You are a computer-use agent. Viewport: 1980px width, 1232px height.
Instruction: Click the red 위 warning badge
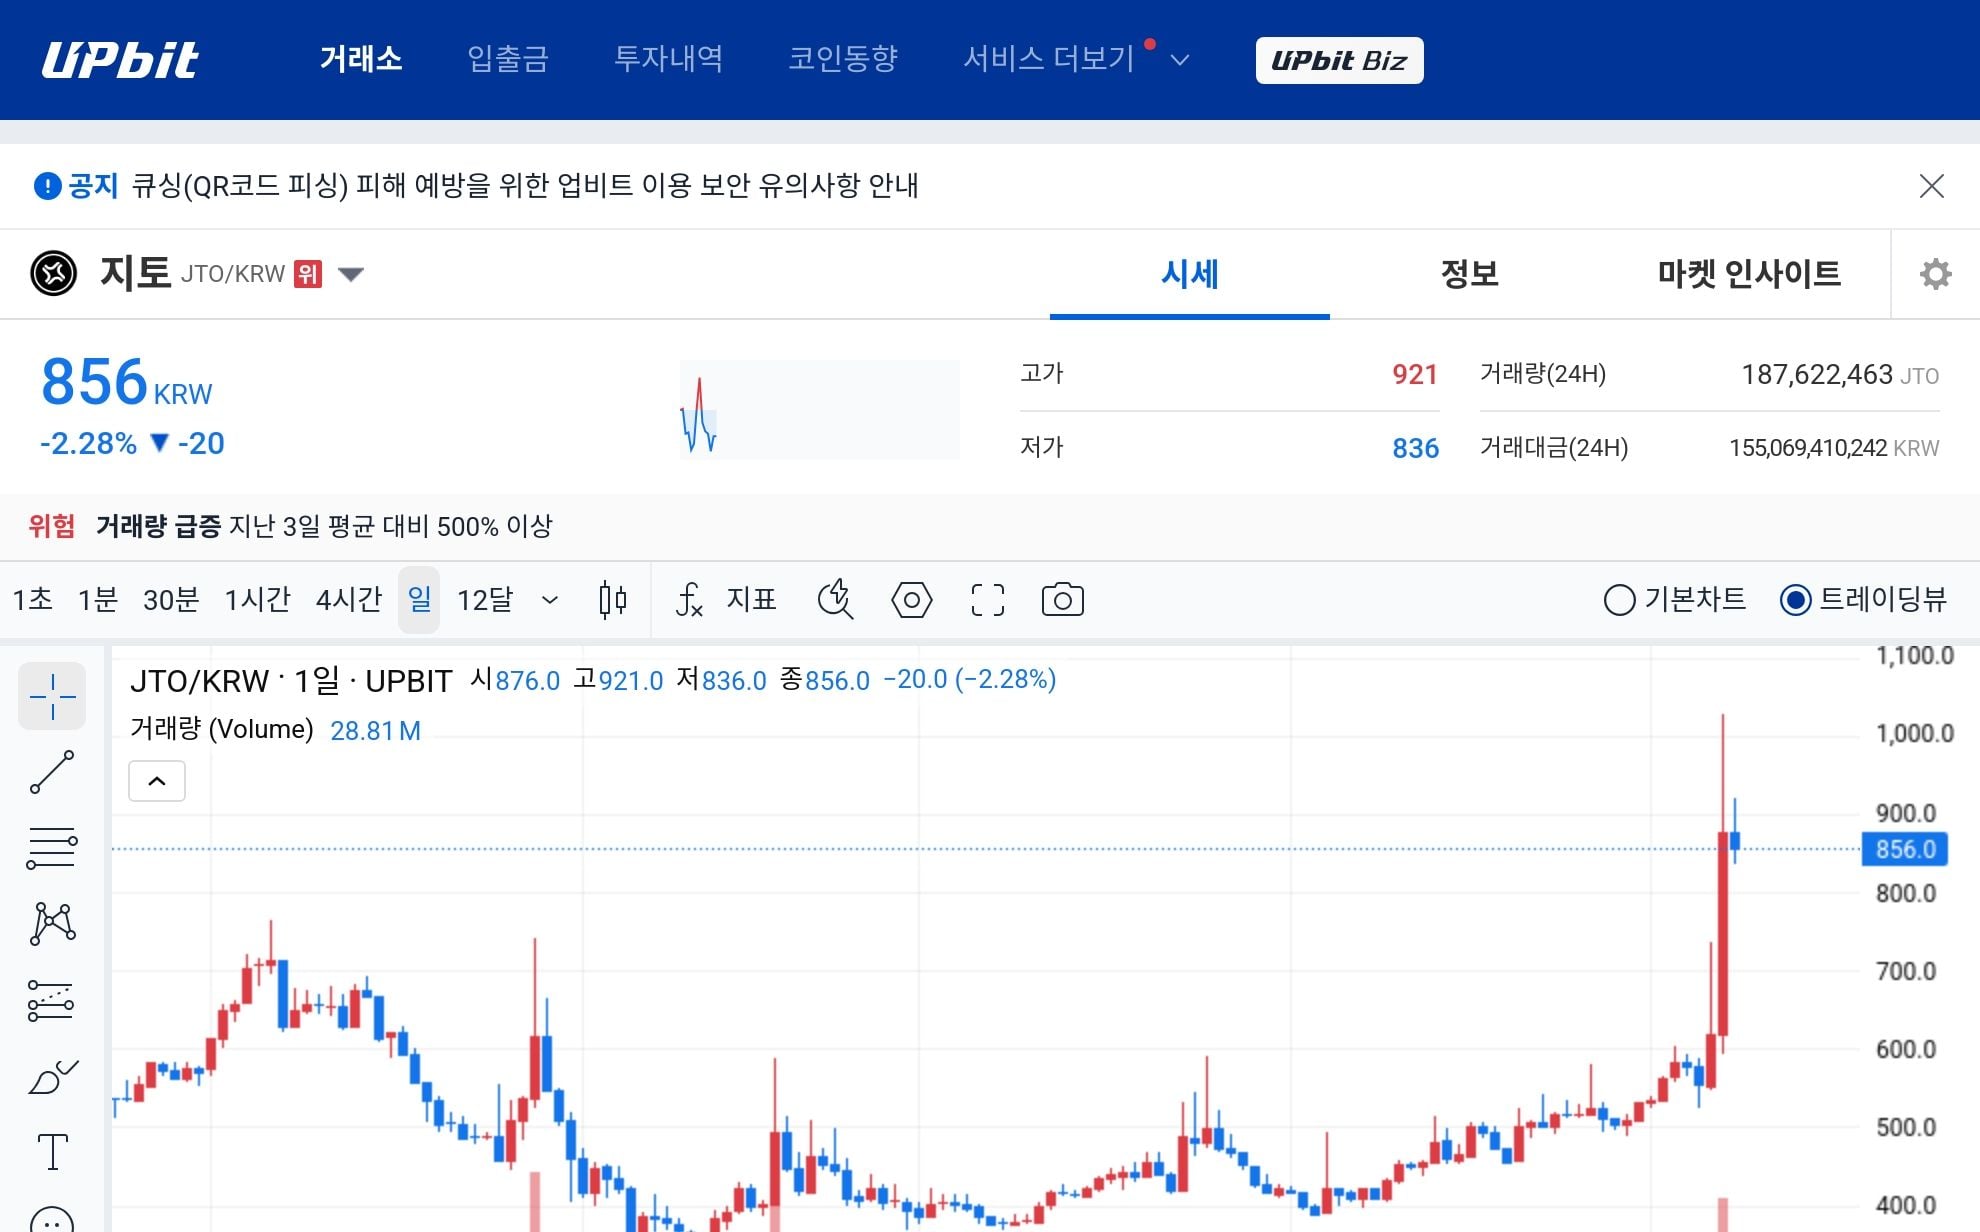coord(308,274)
